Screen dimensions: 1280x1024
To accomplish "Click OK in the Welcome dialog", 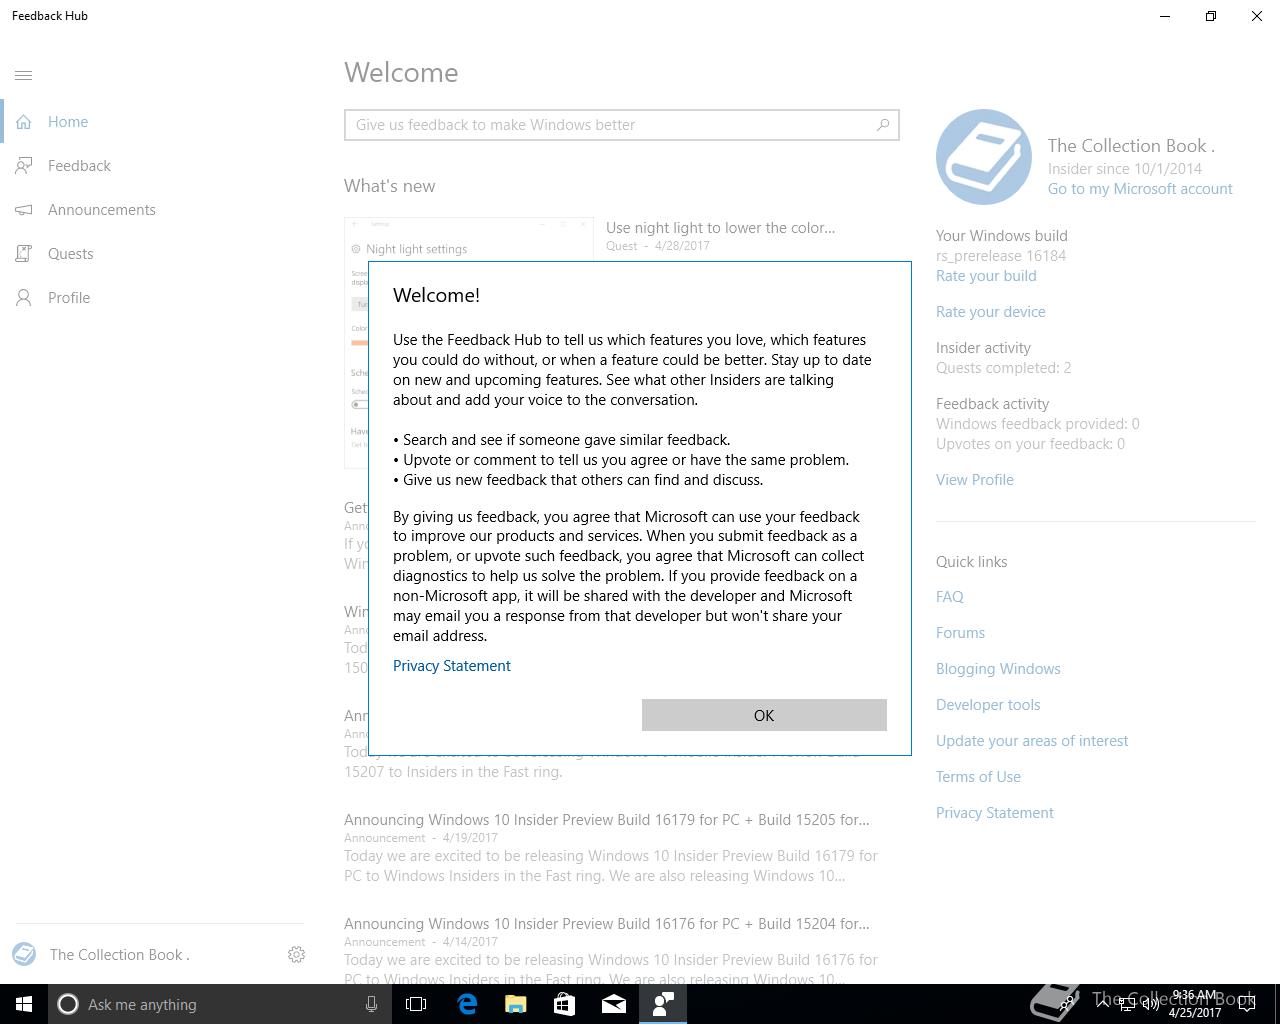I will (764, 715).
